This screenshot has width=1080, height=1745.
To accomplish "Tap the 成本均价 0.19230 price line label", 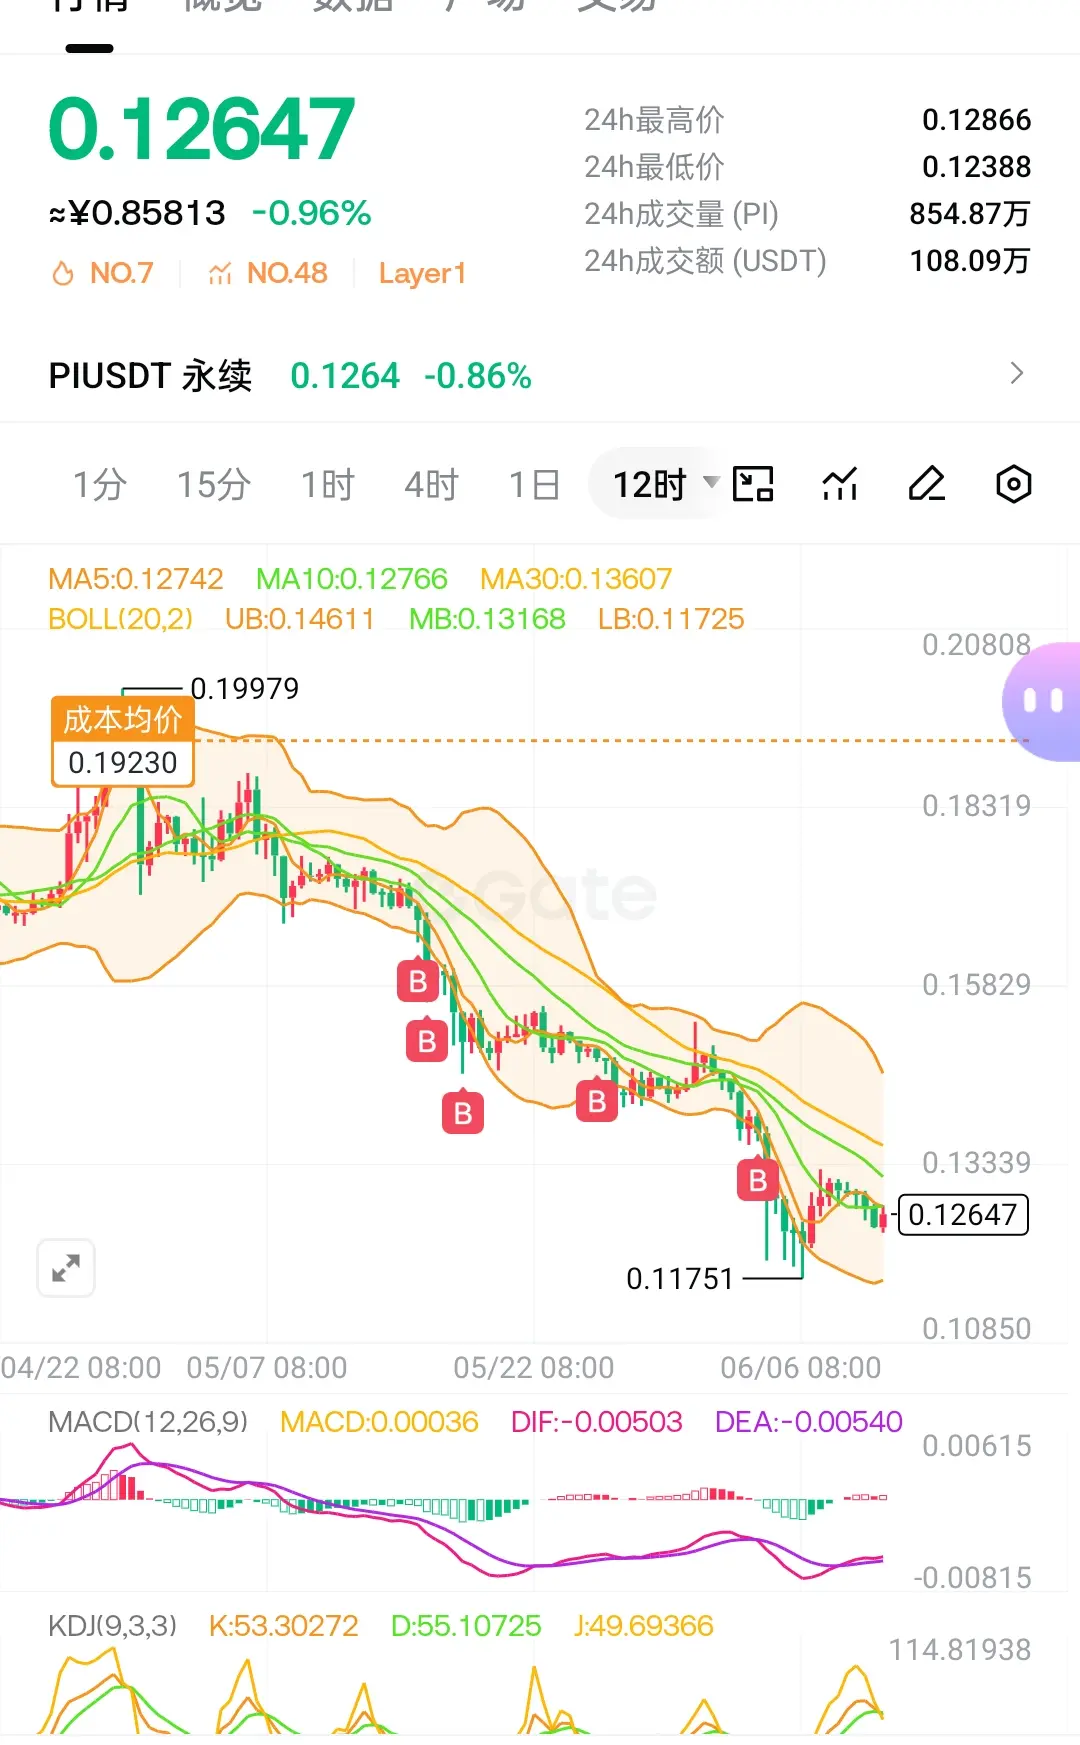I will click(x=123, y=741).
